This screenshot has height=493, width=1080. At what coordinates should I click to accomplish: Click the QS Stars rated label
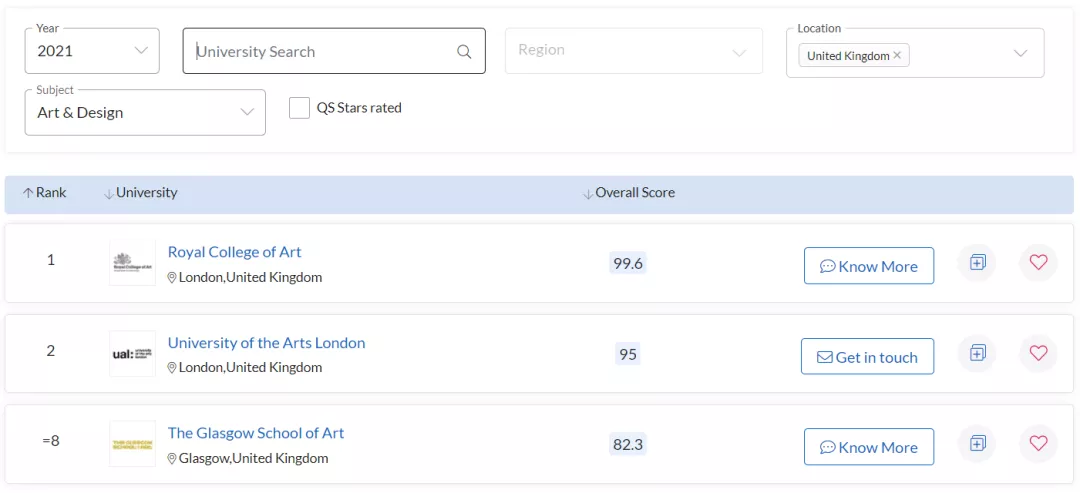[x=359, y=107]
